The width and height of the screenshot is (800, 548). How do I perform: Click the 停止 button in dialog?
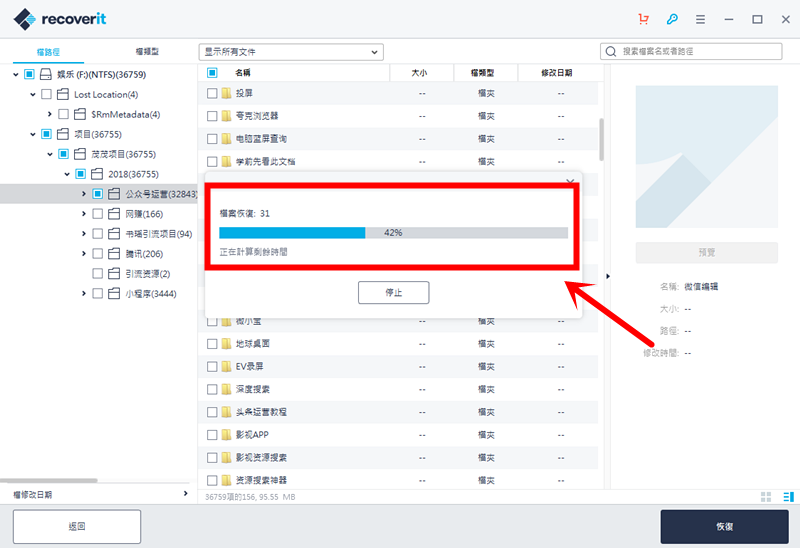[x=393, y=292]
